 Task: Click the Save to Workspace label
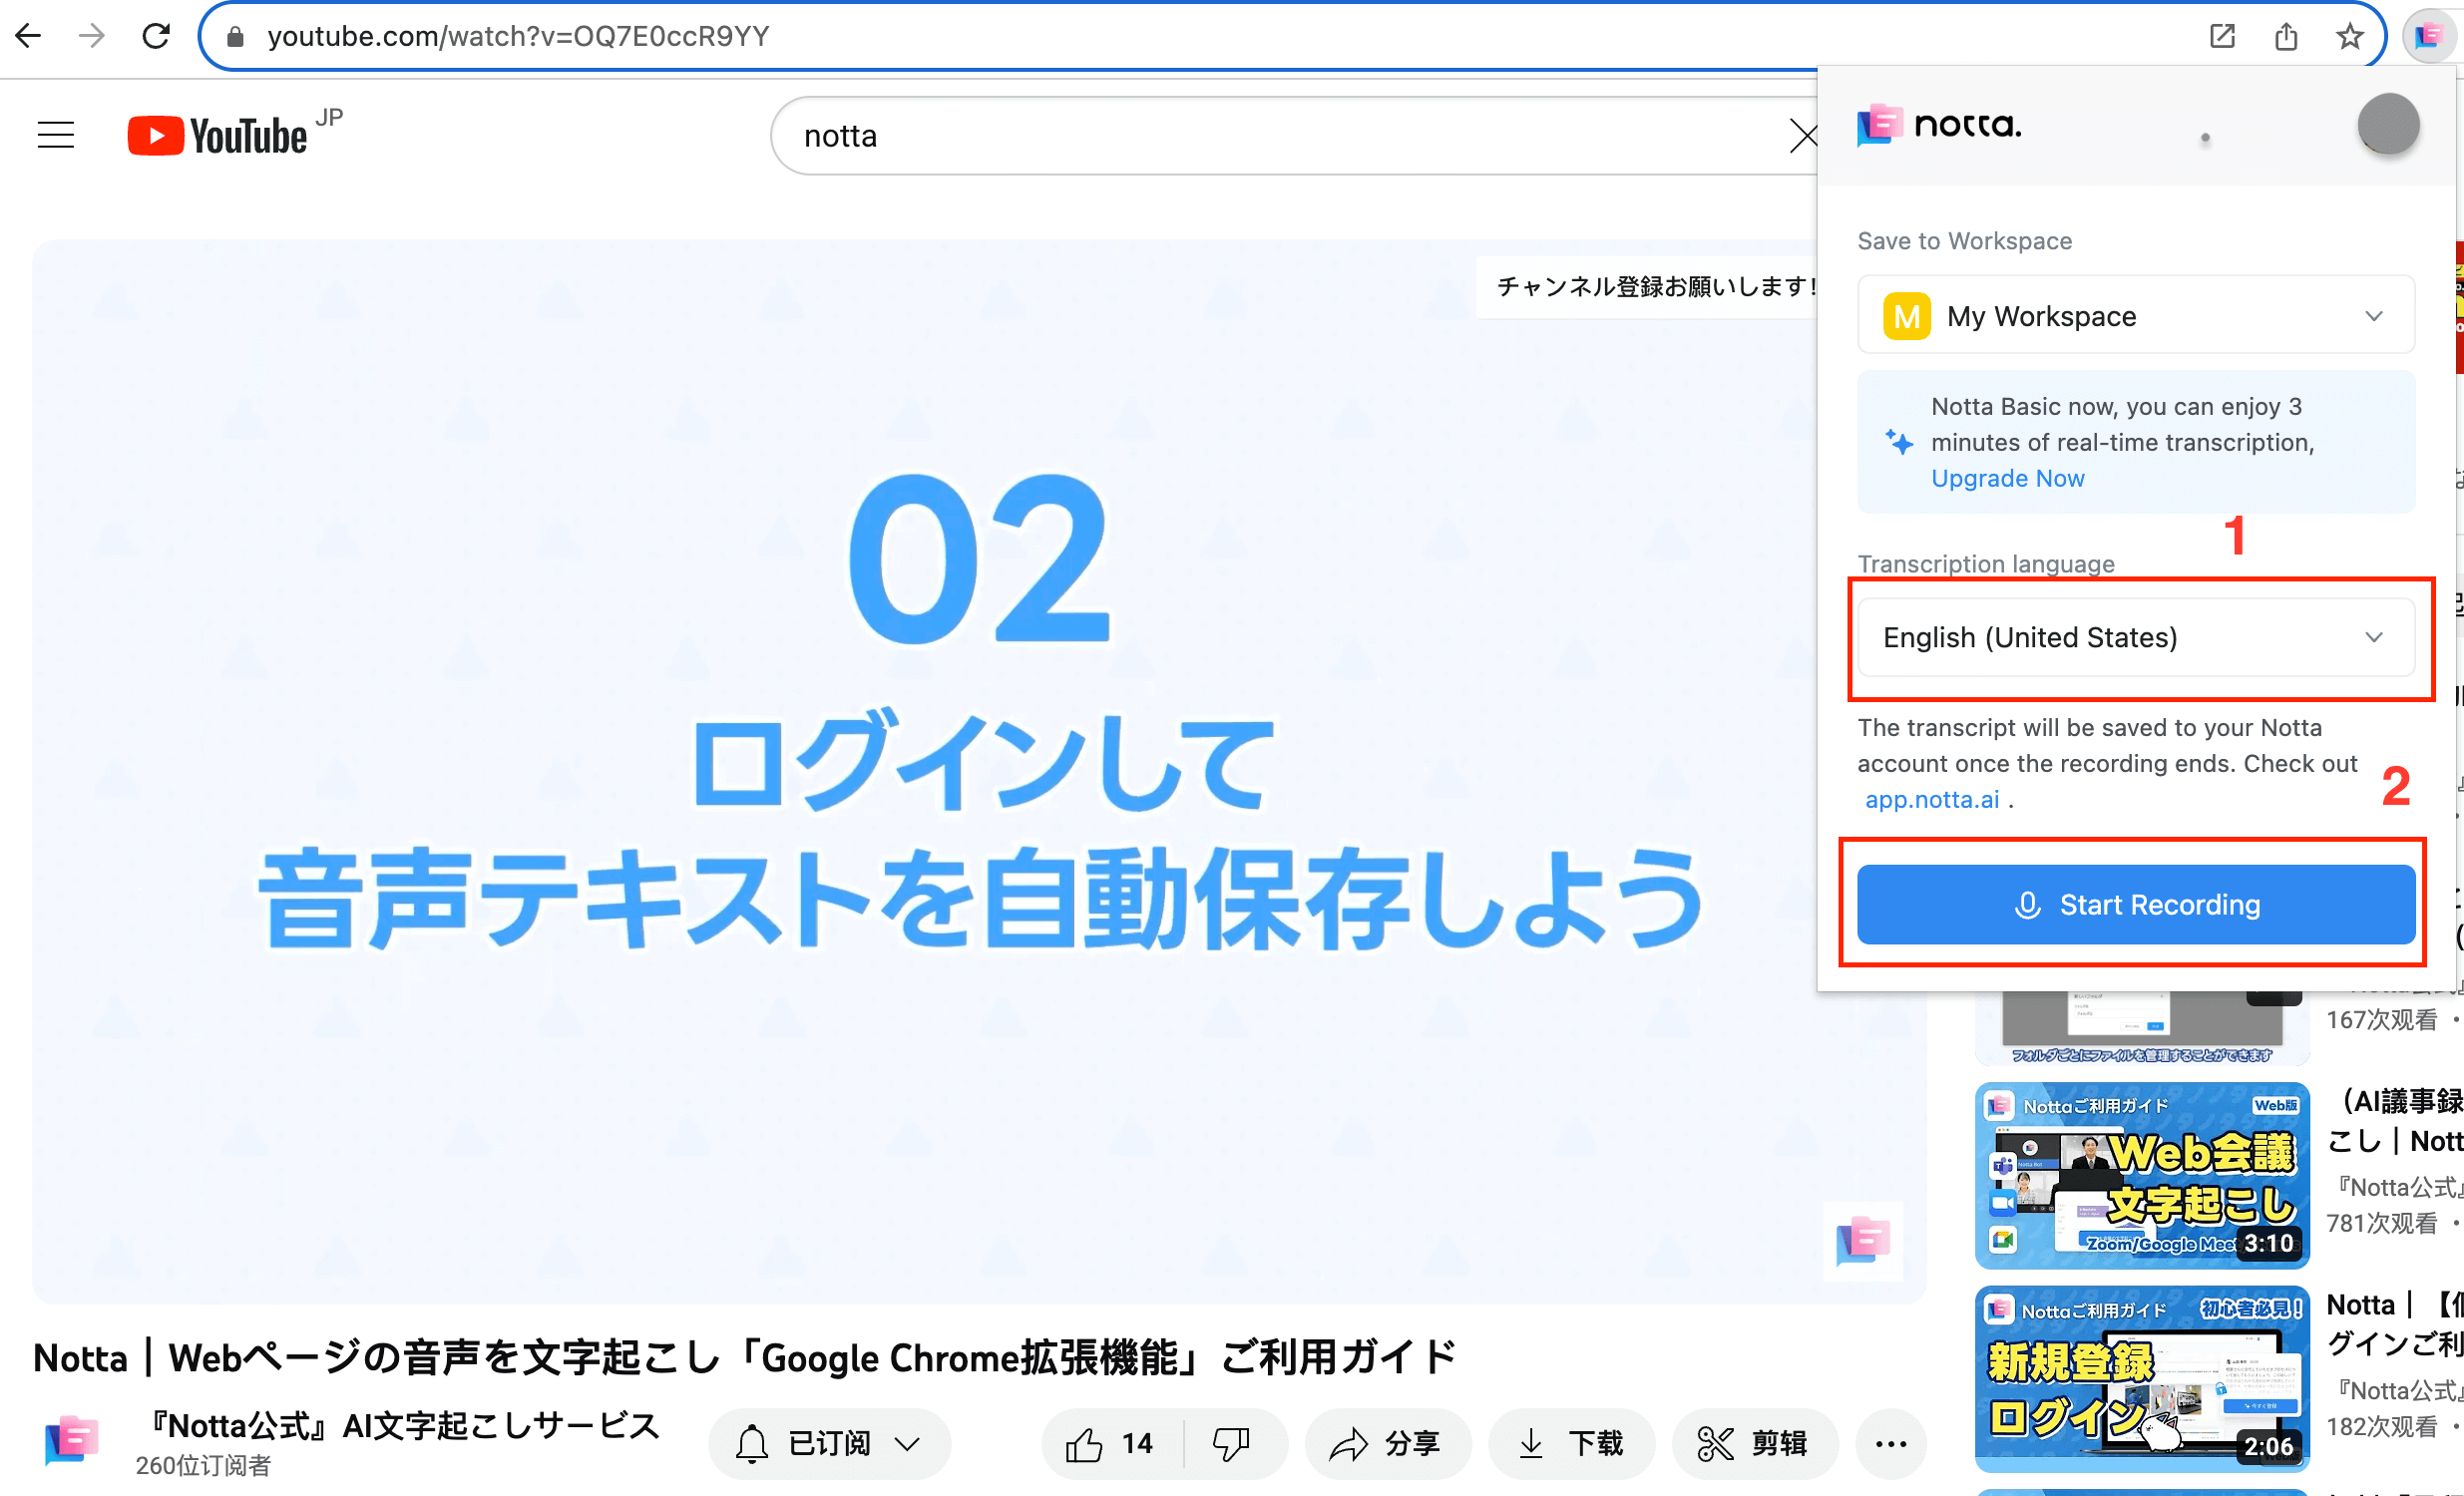(x=1964, y=241)
